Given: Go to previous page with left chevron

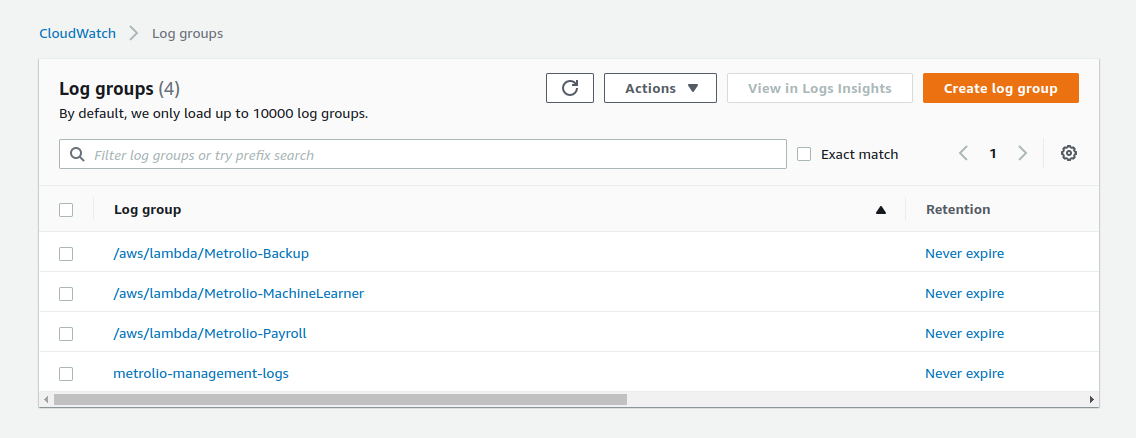Looking at the screenshot, I should pos(963,154).
